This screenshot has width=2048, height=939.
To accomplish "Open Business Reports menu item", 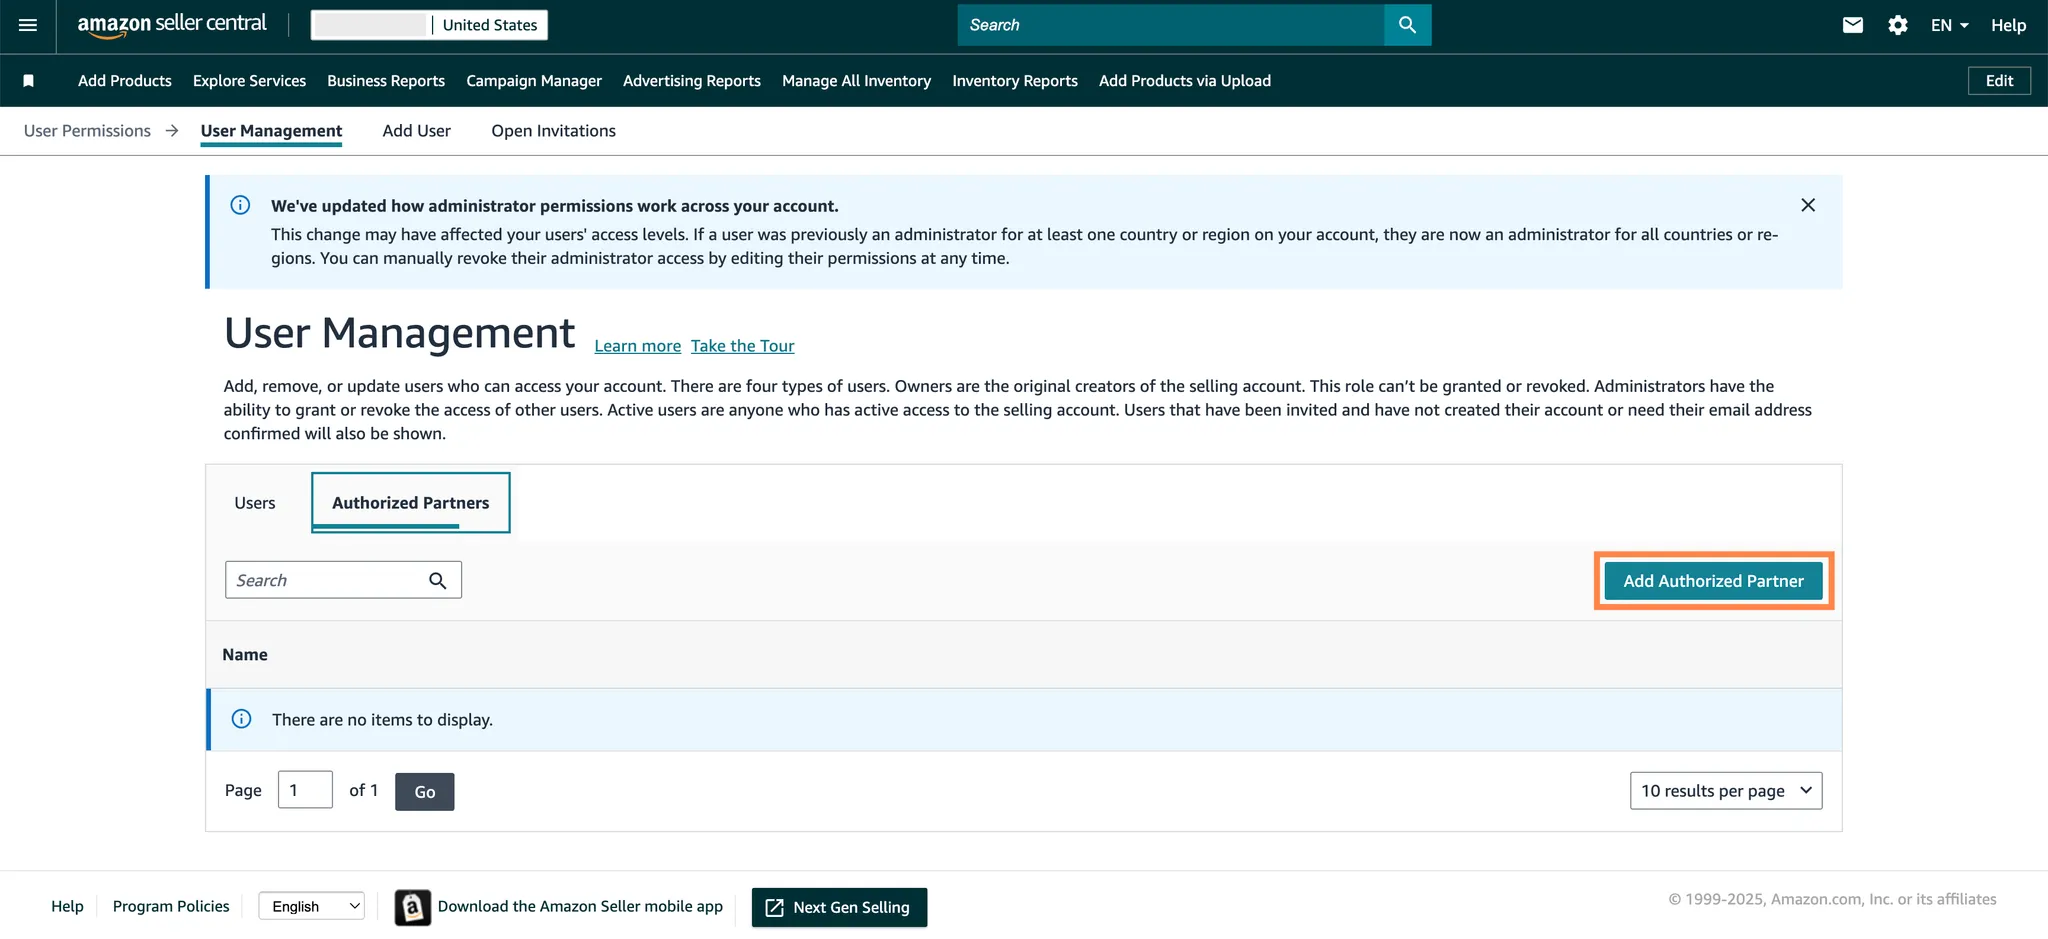I will [x=386, y=81].
